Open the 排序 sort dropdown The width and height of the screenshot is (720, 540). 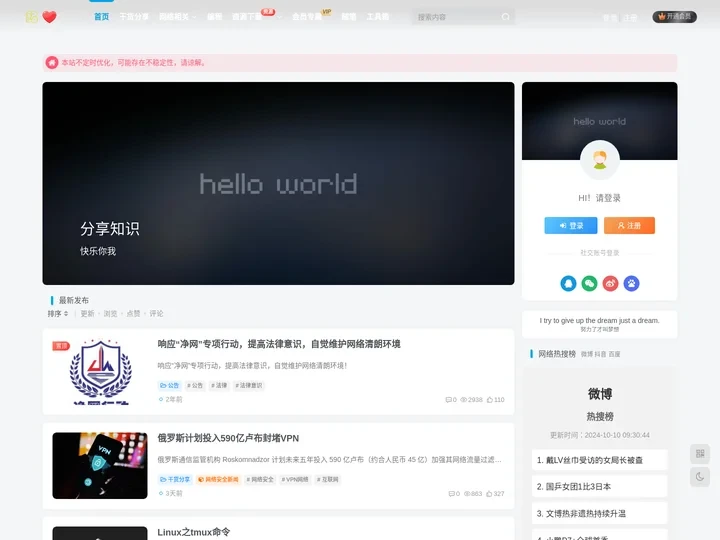[x=58, y=314]
